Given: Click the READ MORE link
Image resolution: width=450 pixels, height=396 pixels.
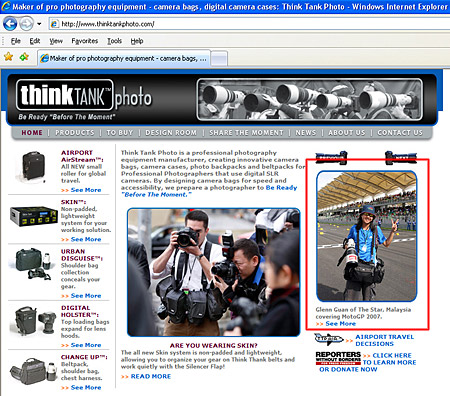Looking at the screenshot, I should tap(151, 376).
